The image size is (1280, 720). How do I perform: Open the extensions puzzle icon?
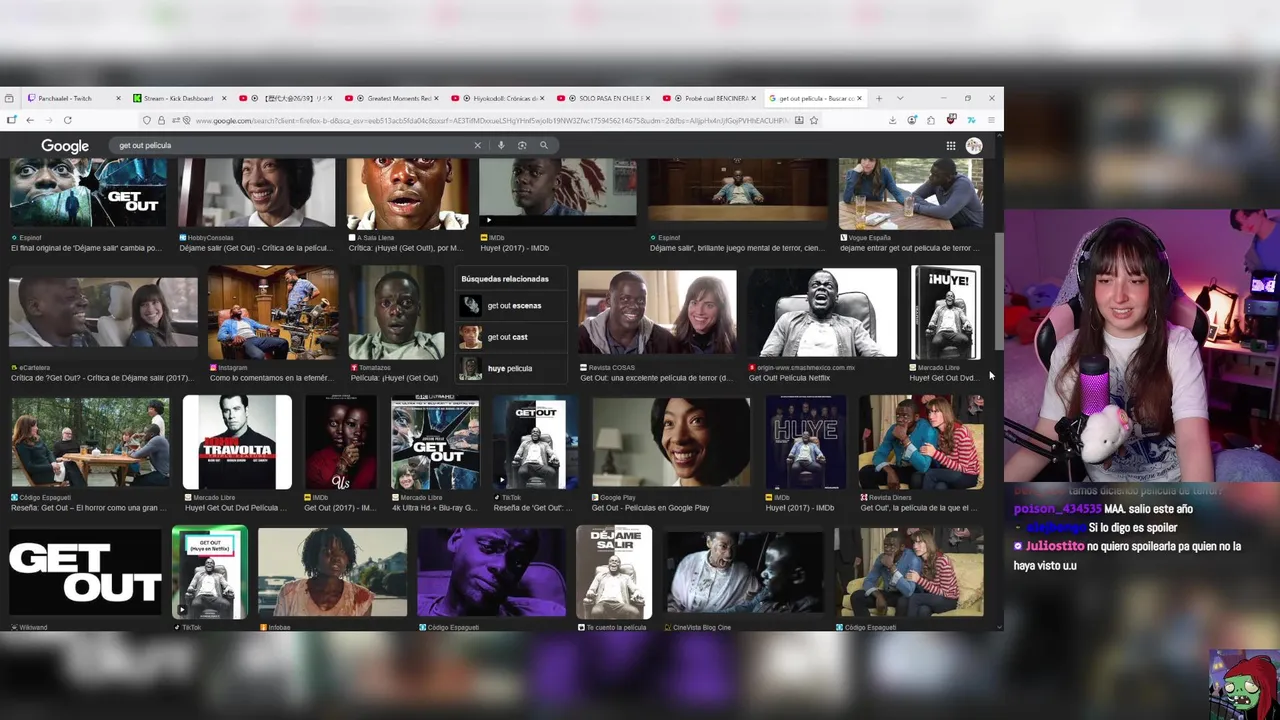coord(931,120)
